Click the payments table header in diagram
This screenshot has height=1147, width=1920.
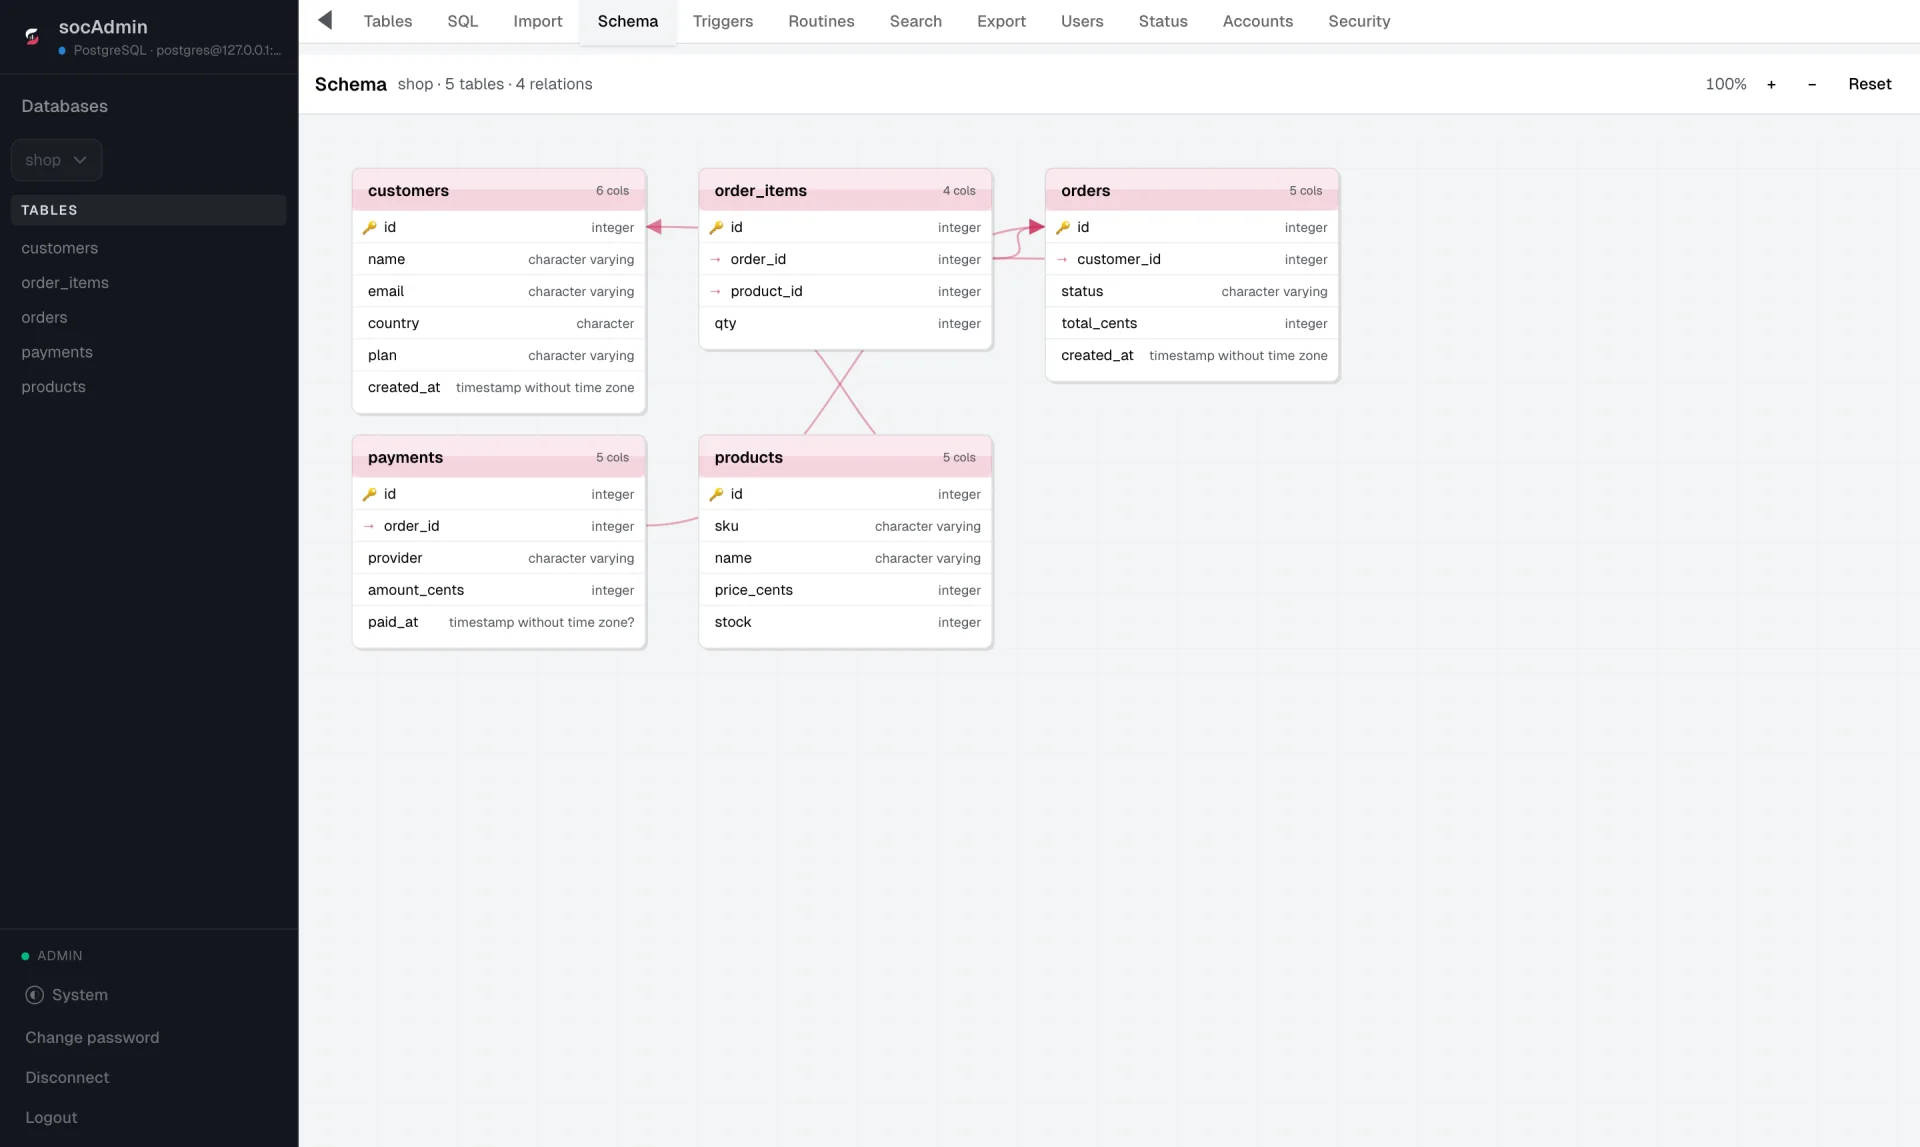pyautogui.click(x=499, y=457)
